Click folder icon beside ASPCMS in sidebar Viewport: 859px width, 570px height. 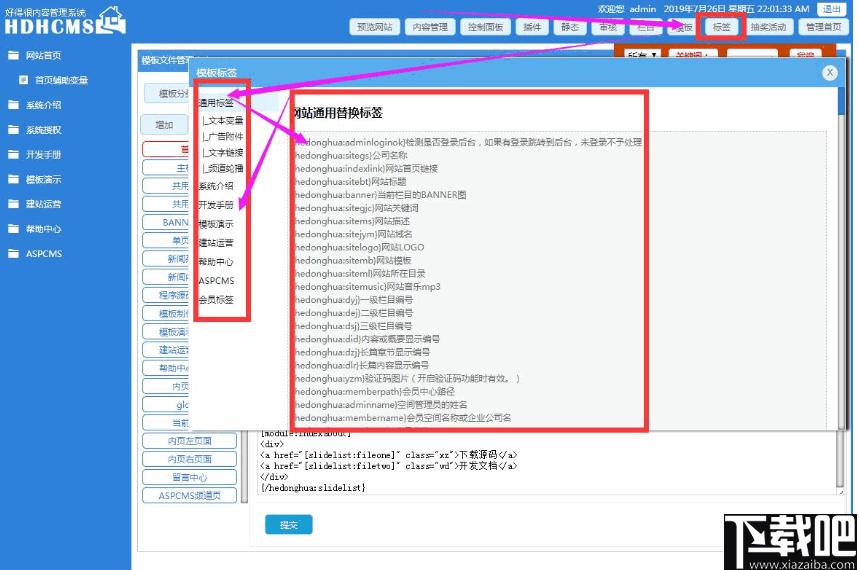pyautogui.click(x=12, y=254)
